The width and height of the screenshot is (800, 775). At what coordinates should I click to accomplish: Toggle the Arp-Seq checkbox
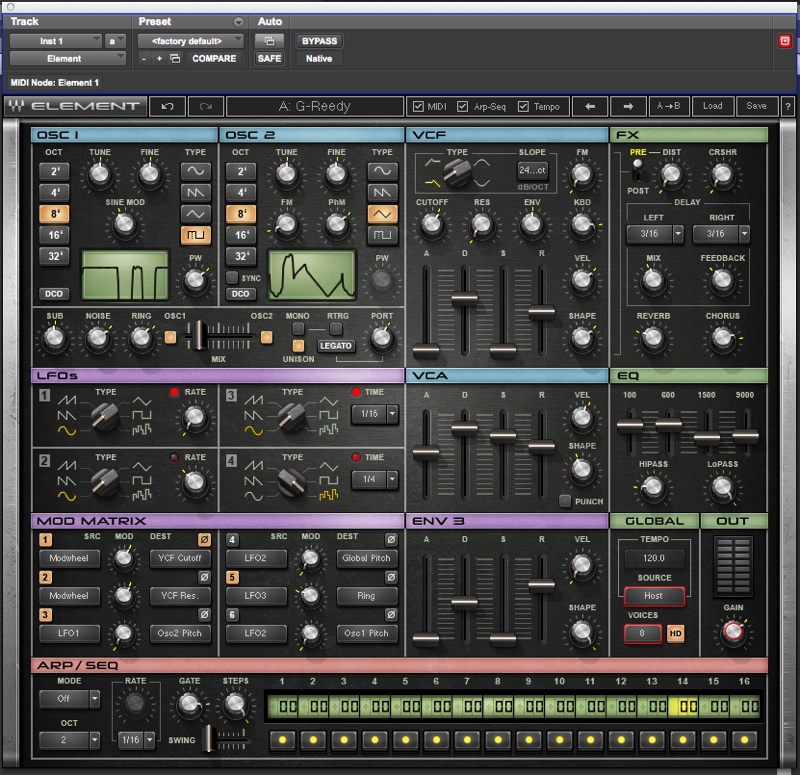pos(463,106)
